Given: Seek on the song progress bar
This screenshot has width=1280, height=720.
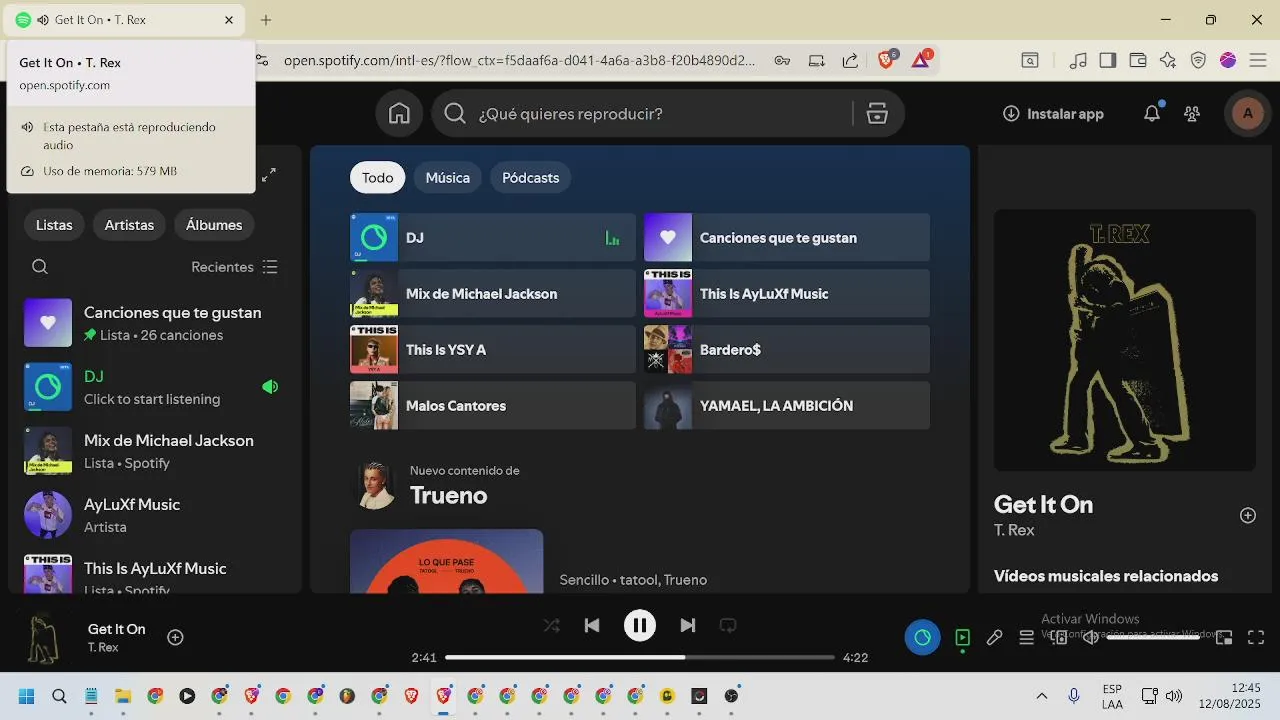Looking at the screenshot, I should [x=640, y=657].
